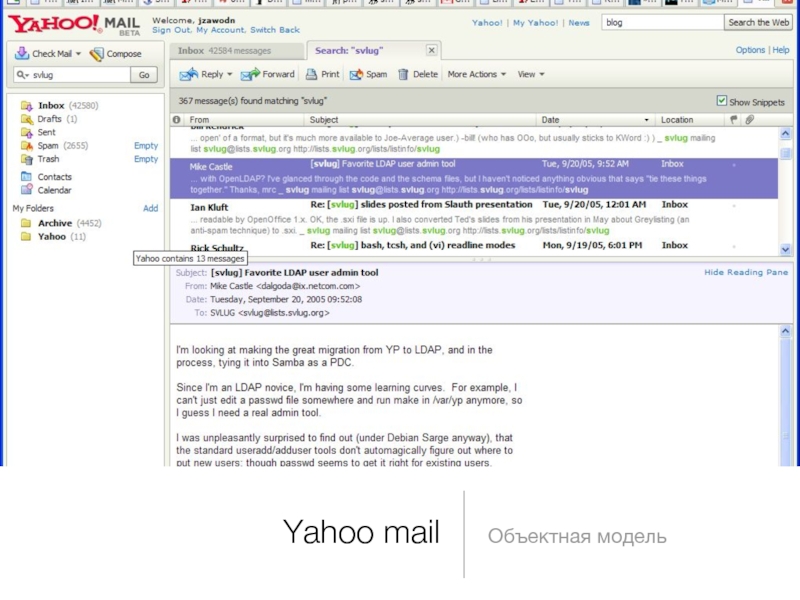Click the flag column header icon
This screenshot has width=800, height=600.
click(734, 119)
